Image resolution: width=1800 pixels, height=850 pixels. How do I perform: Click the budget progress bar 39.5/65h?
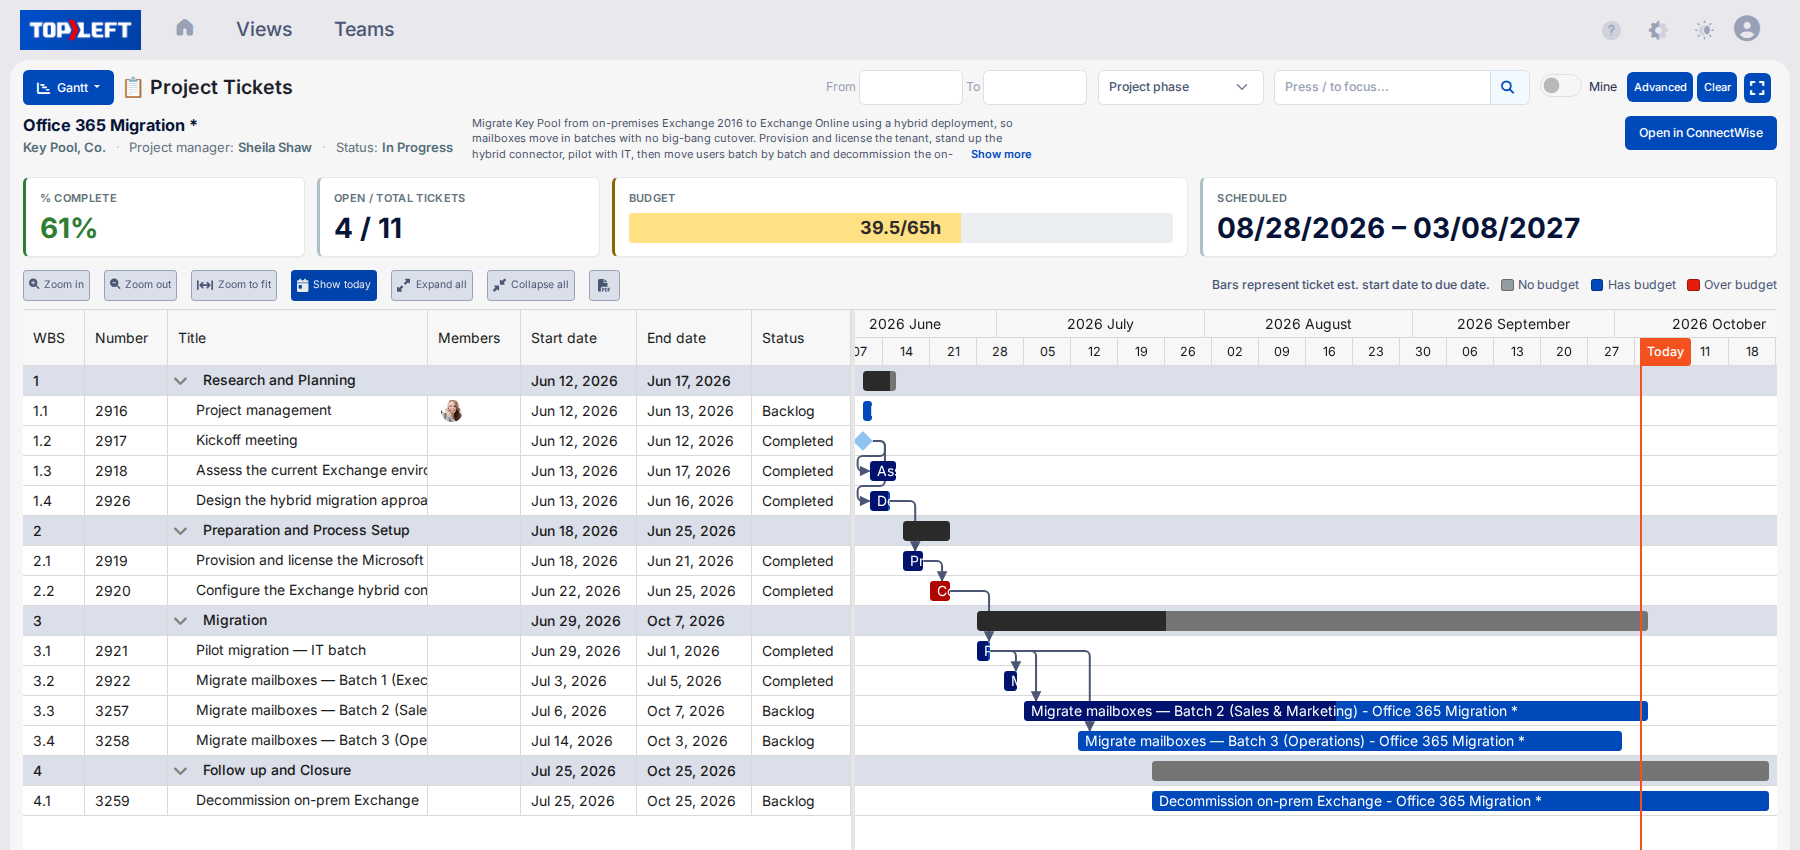(x=900, y=228)
